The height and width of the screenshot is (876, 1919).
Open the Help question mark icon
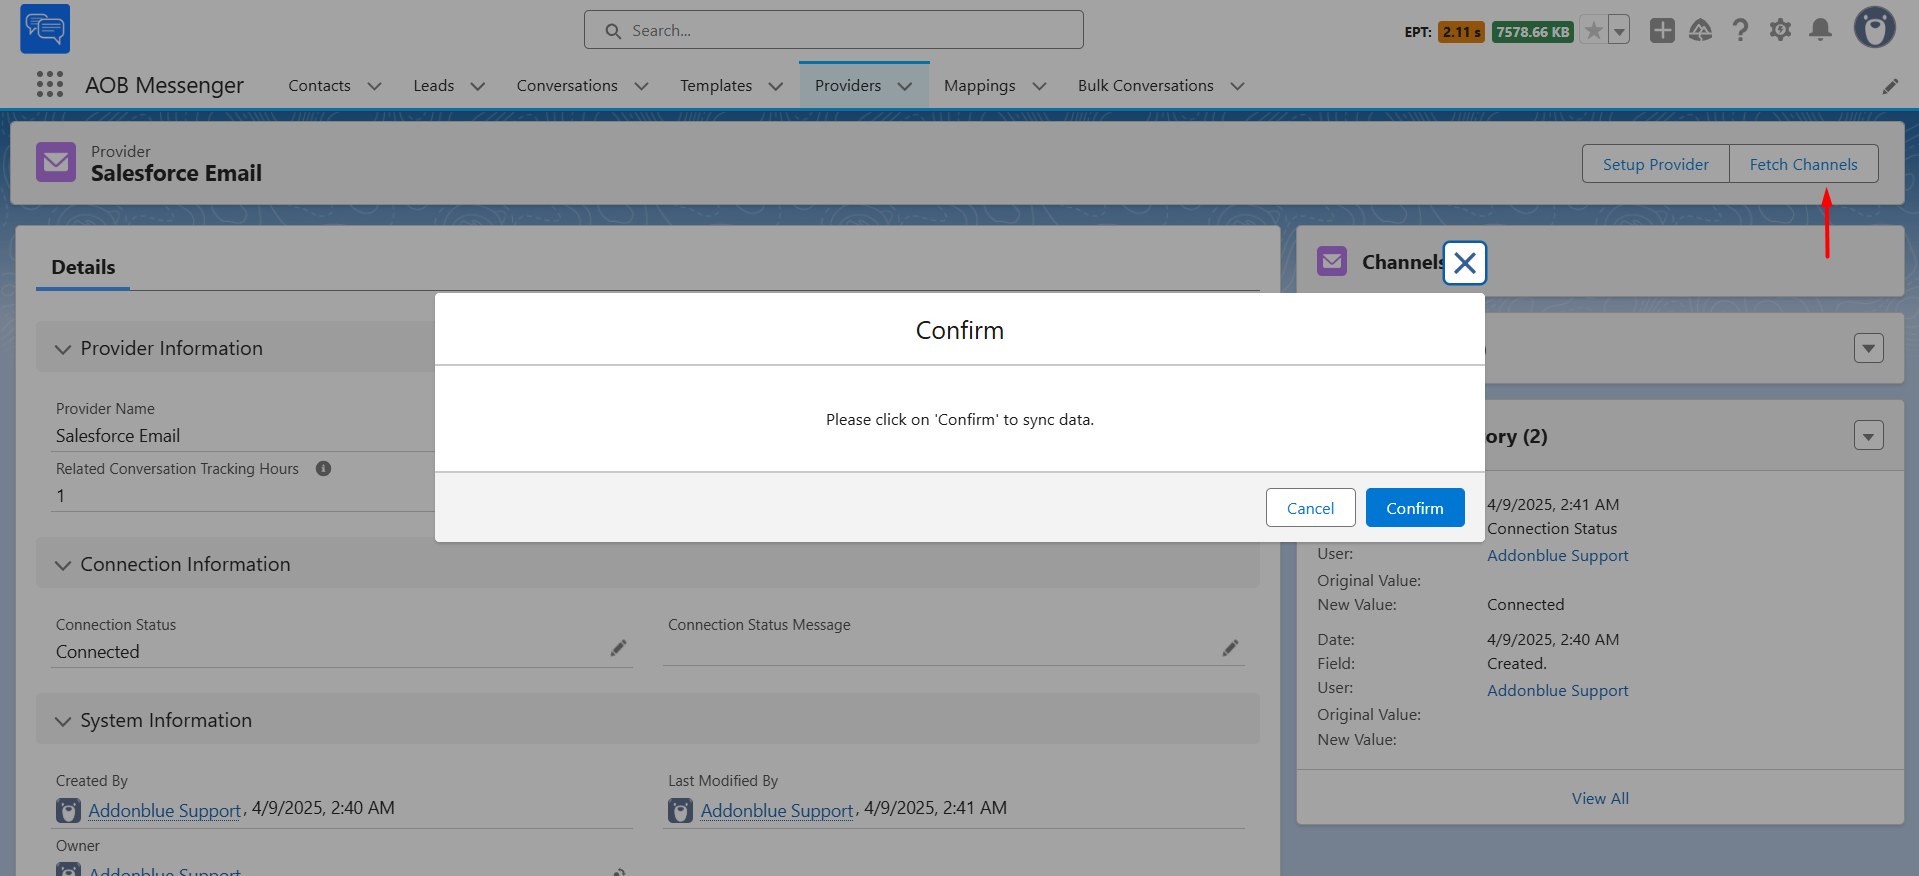tap(1740, 31)
